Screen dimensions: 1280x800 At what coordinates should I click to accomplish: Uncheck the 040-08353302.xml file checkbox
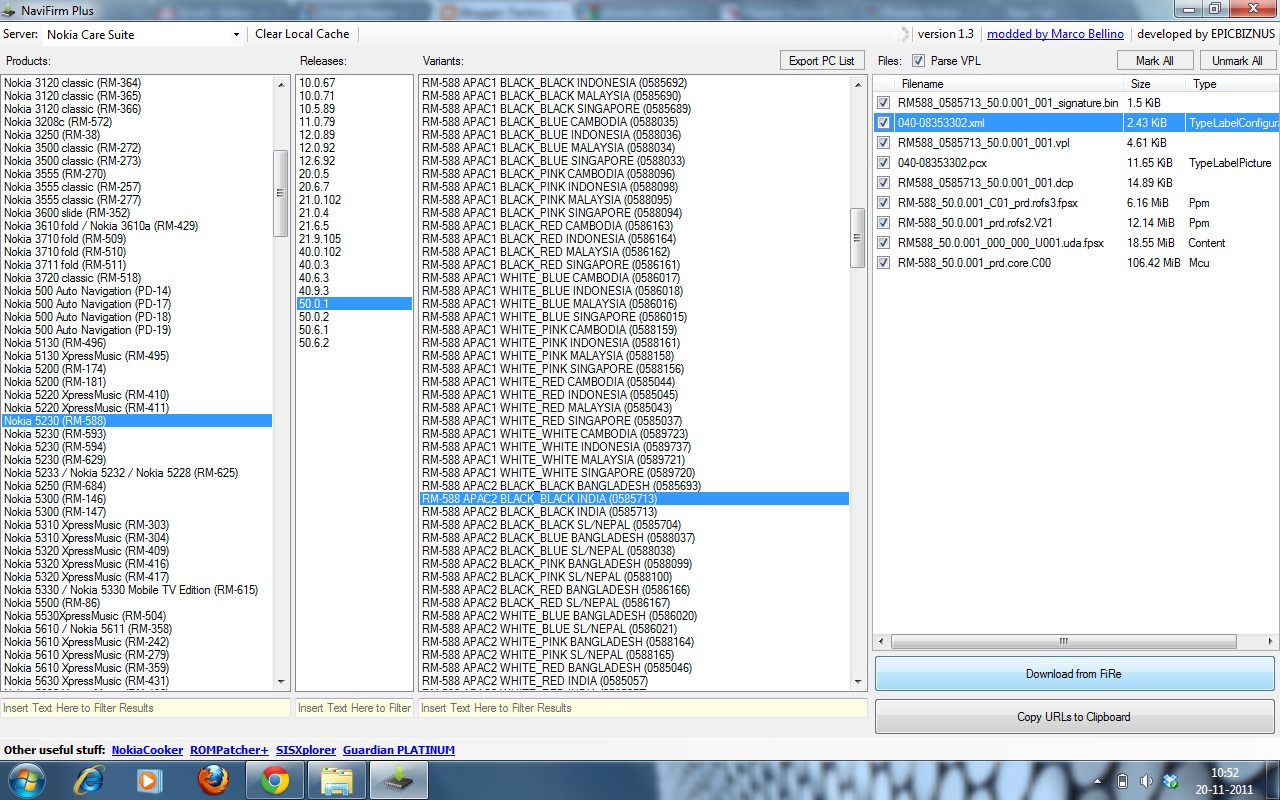[x=883, y=123]
